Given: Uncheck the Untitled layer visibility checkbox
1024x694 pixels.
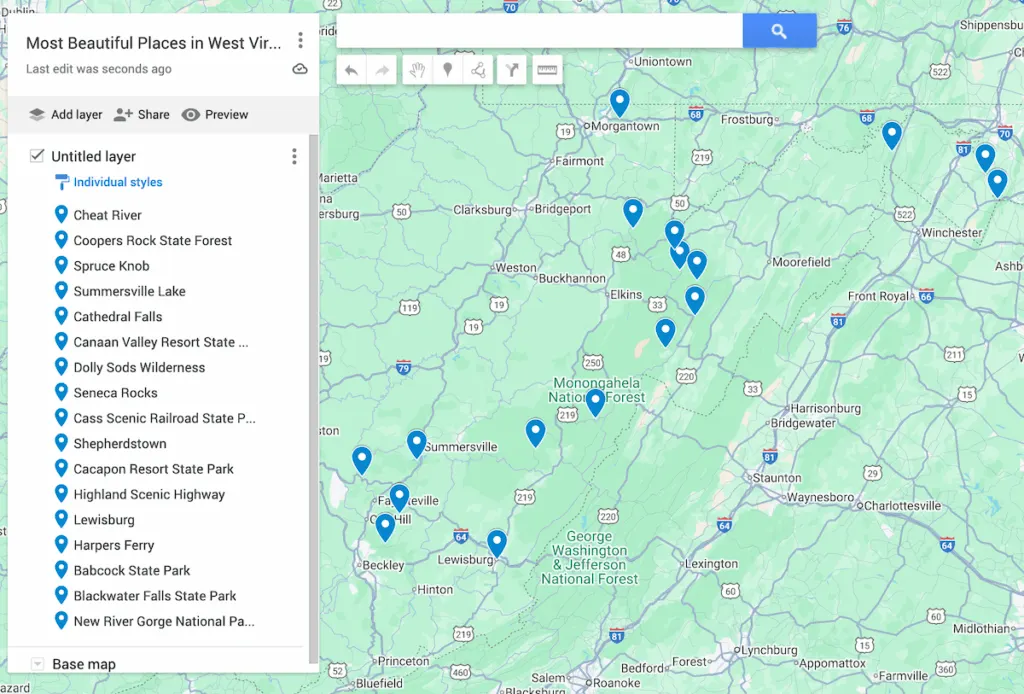Looking at the screenshot, I should [37, 155].
